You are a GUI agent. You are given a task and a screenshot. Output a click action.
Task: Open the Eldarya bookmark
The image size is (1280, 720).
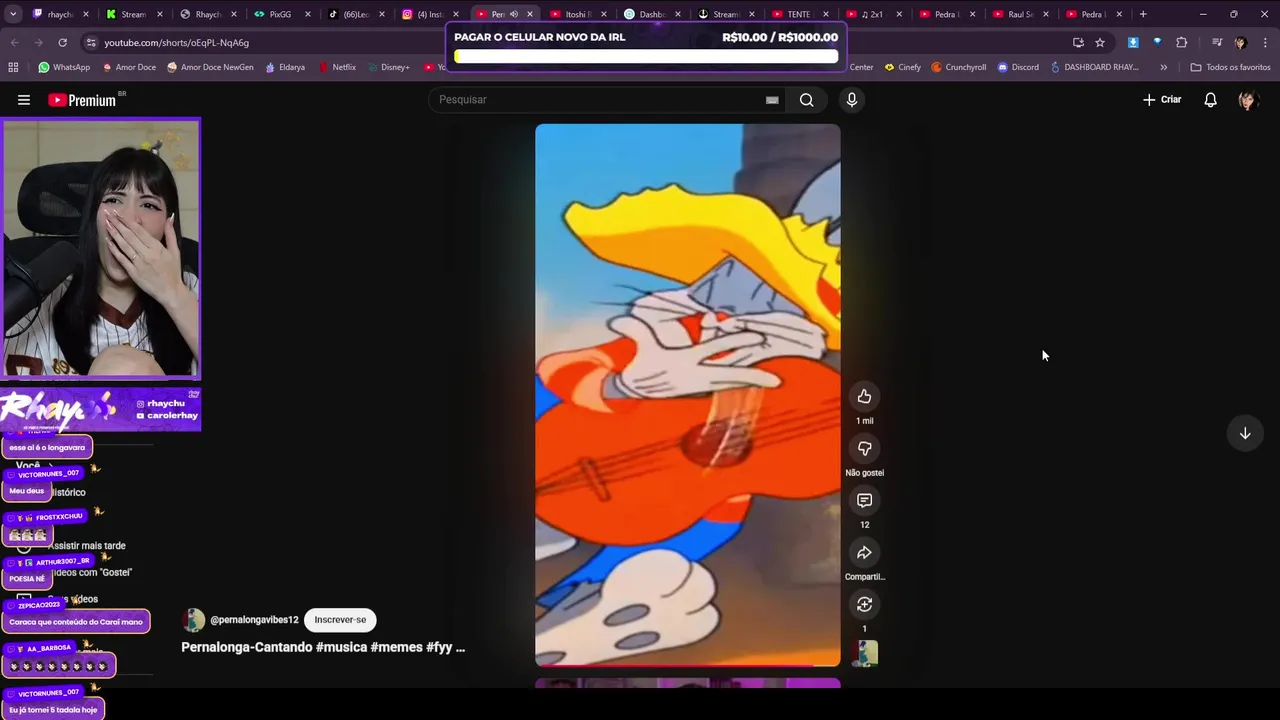[285, 67]
